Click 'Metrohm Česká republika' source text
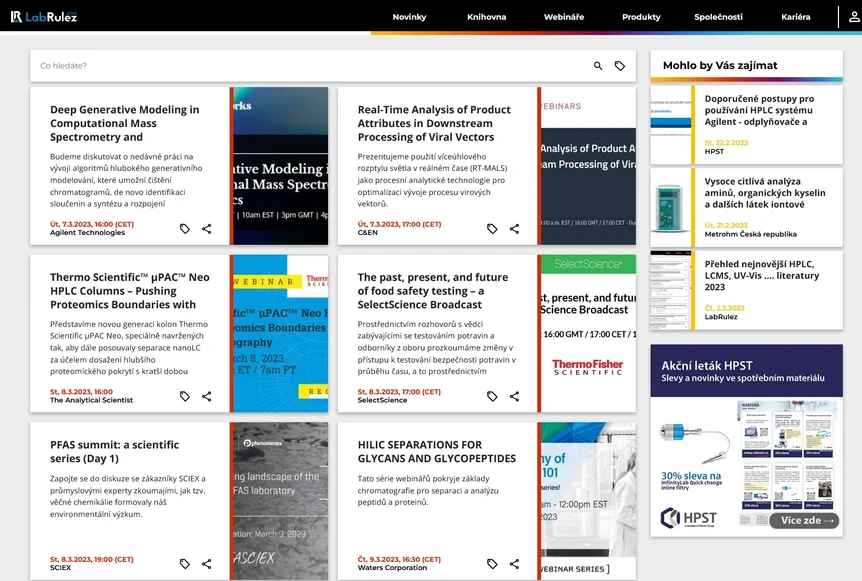Viewport: 862px width, 581px height. 750,234
